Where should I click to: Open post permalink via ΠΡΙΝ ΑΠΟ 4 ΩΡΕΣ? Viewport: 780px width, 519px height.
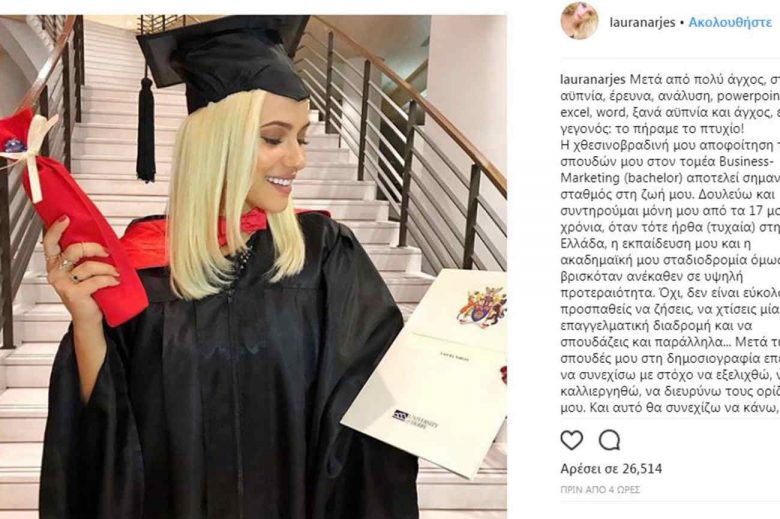point(600,490)
